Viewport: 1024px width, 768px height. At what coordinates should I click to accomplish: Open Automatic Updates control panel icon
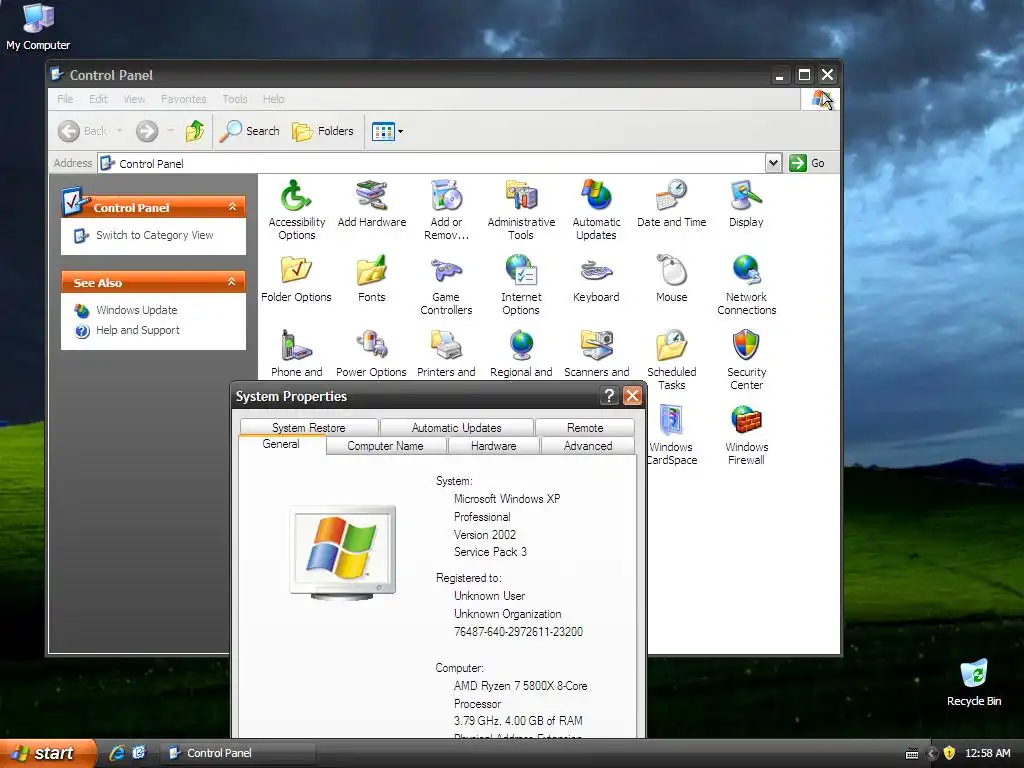[596, 209]
